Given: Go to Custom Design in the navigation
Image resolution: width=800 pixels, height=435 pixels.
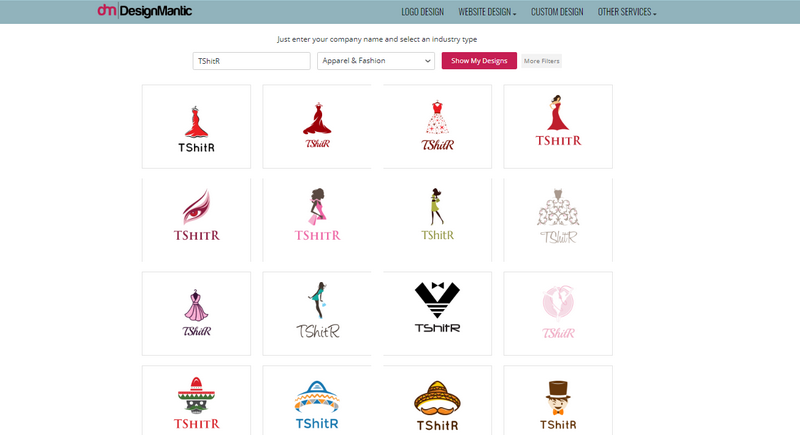Looking at the screenshot, I should click(557, 12).
